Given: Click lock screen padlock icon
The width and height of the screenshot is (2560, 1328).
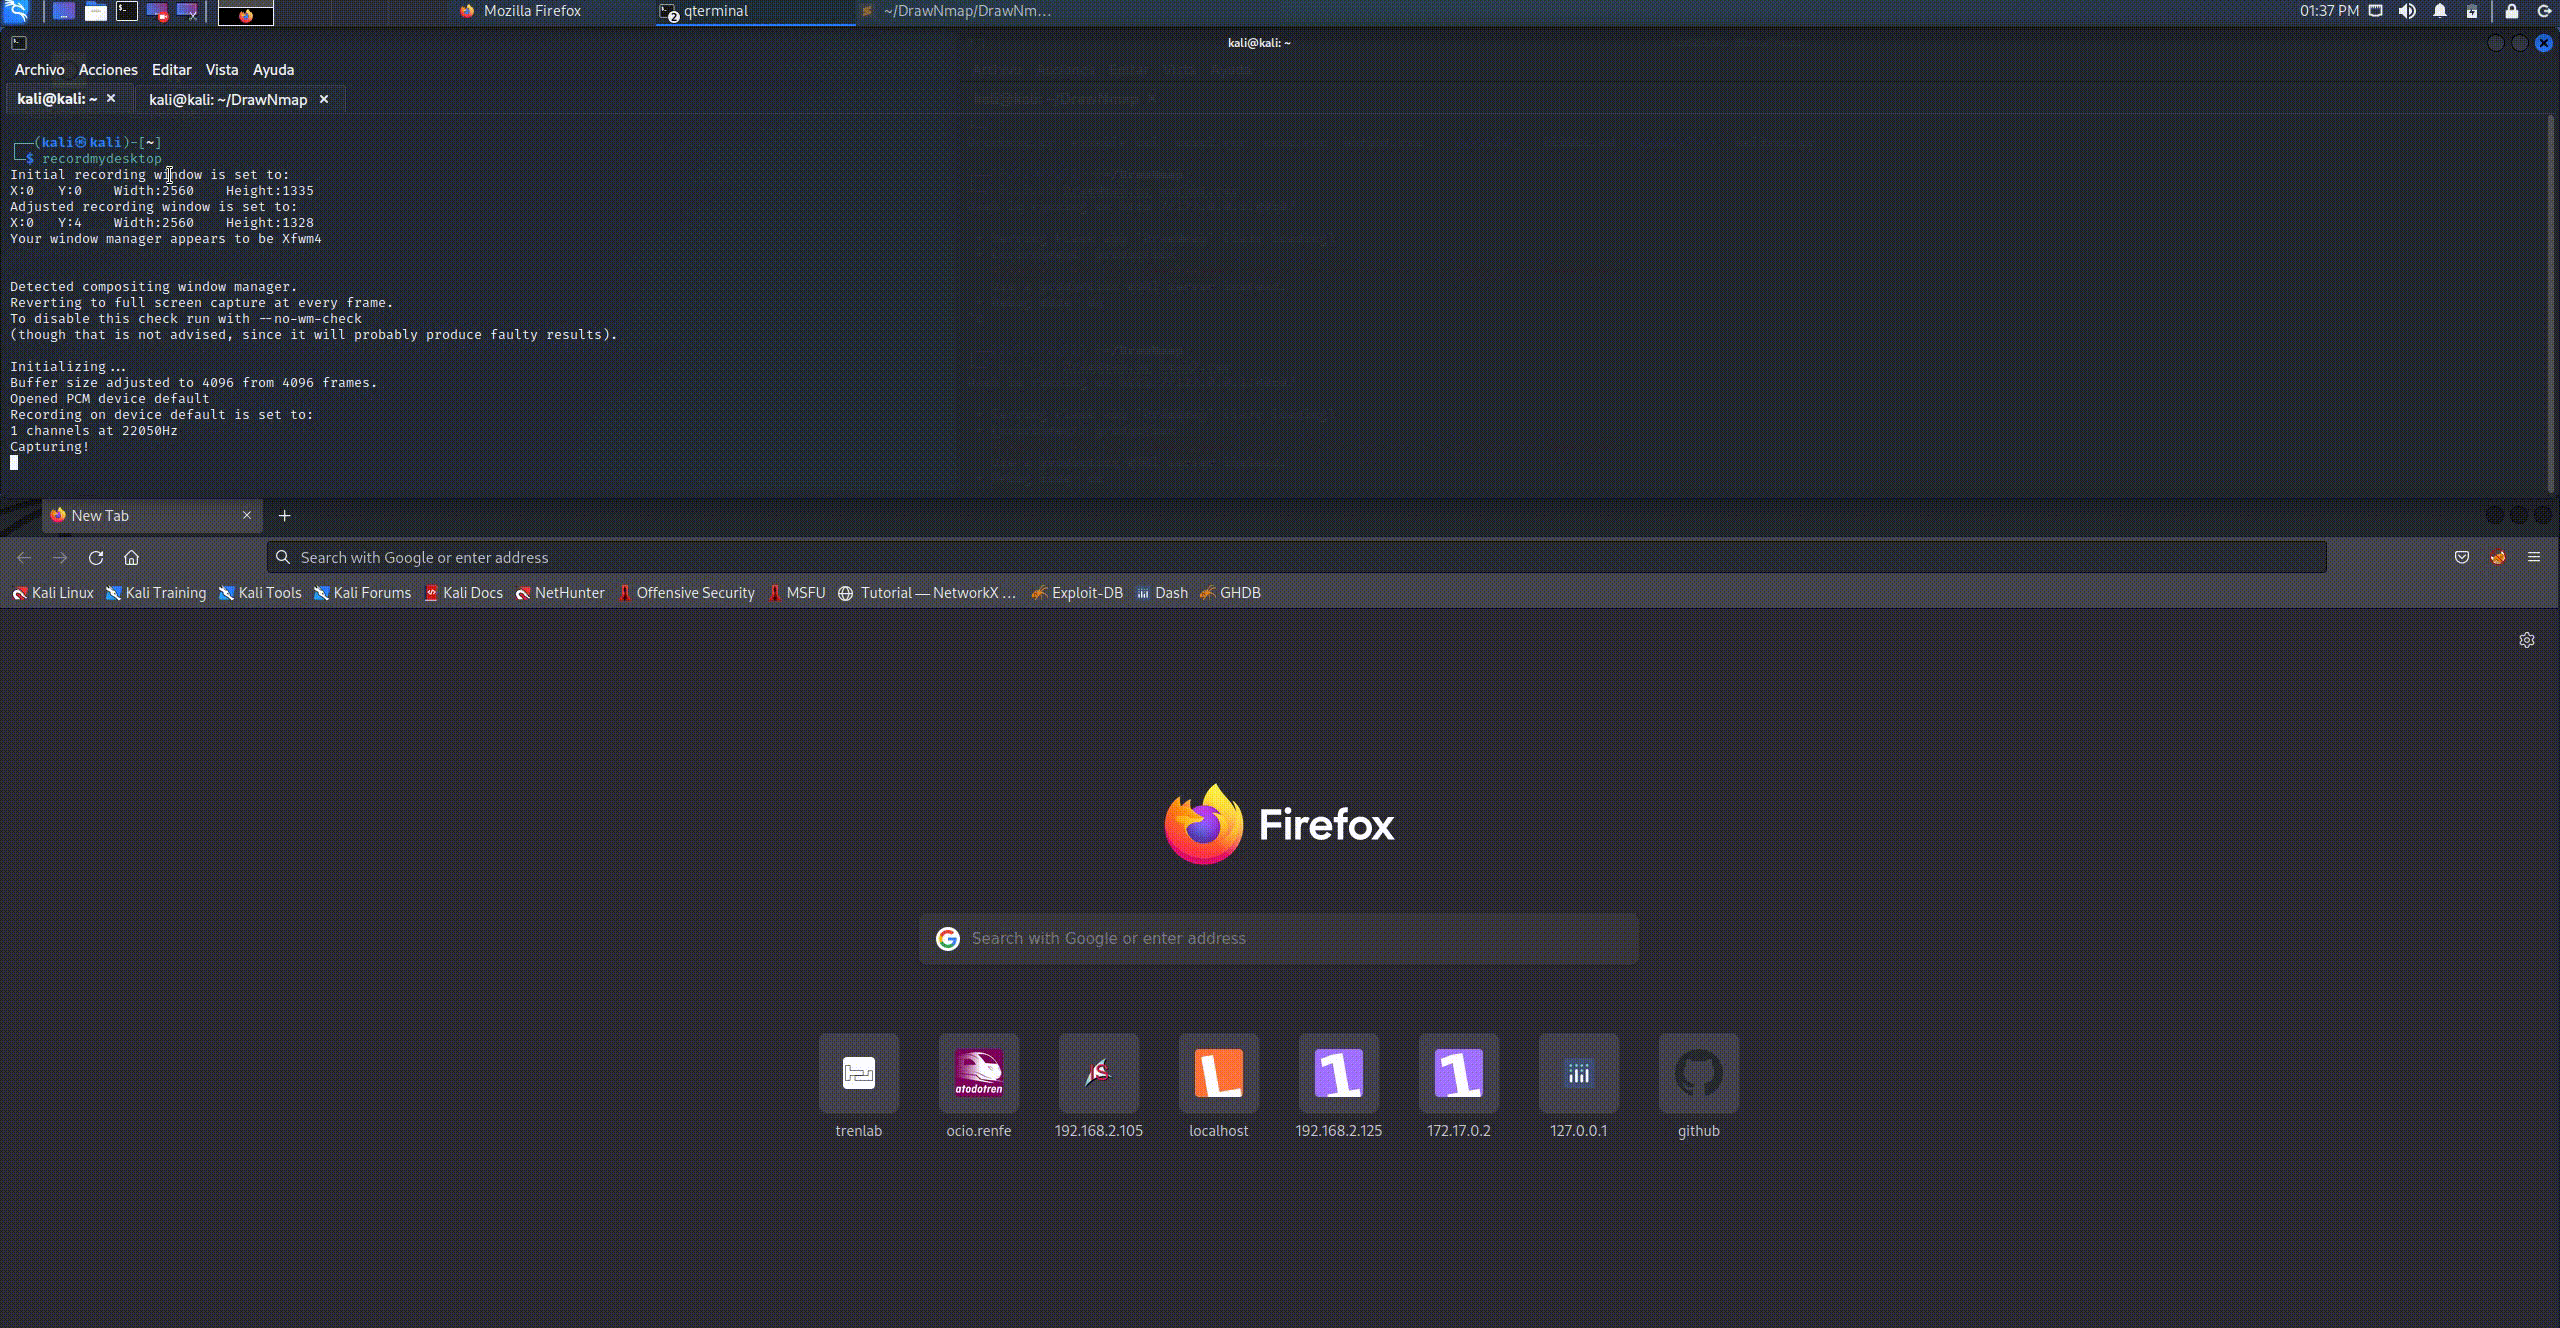Looking at the screenshot, I should pos(2511,11).
